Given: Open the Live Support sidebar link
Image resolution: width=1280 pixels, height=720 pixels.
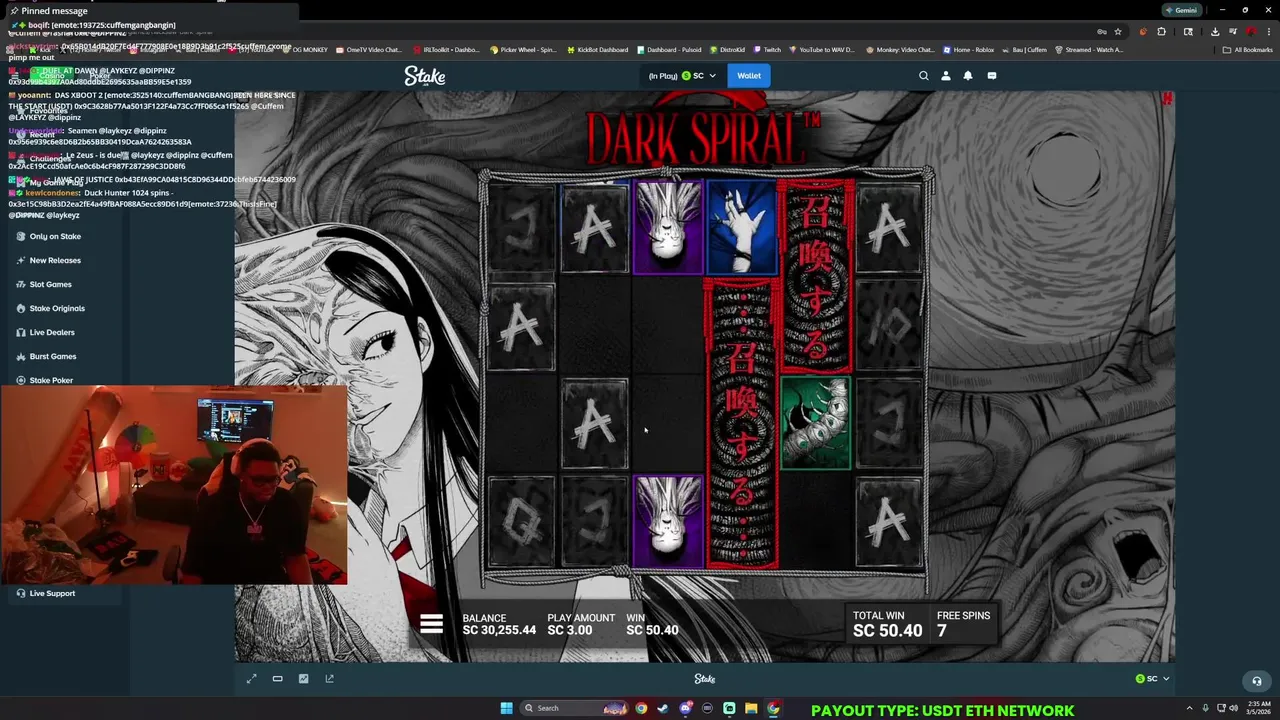Looking at the screenshot, I should click(52, 593).
